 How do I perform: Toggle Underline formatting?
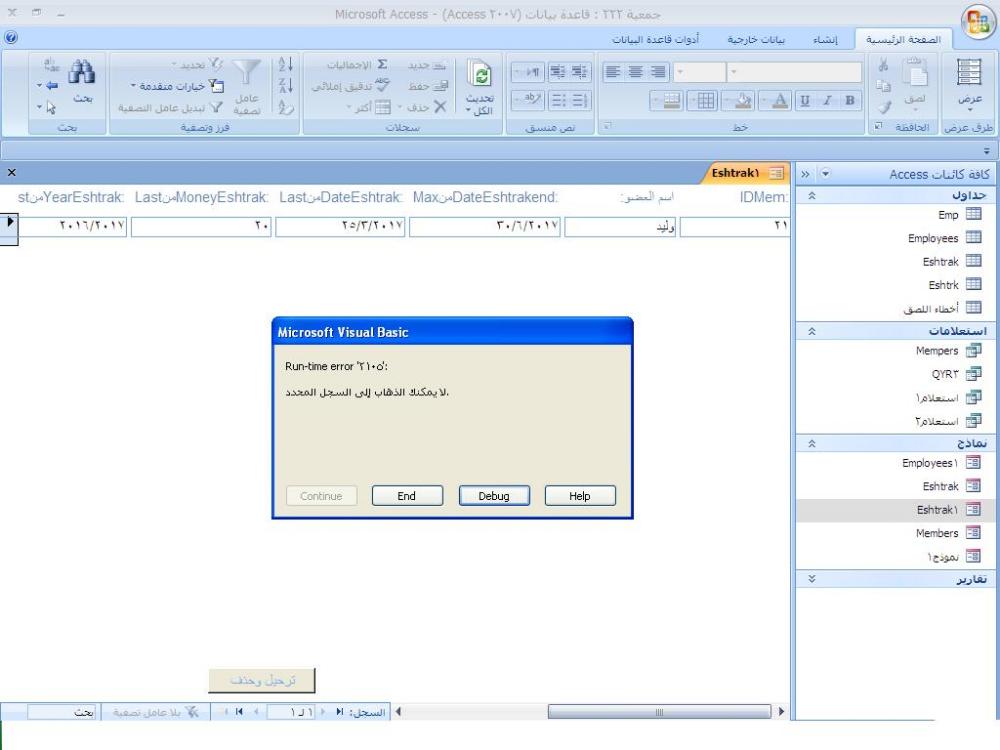click(x=805, y=100)
